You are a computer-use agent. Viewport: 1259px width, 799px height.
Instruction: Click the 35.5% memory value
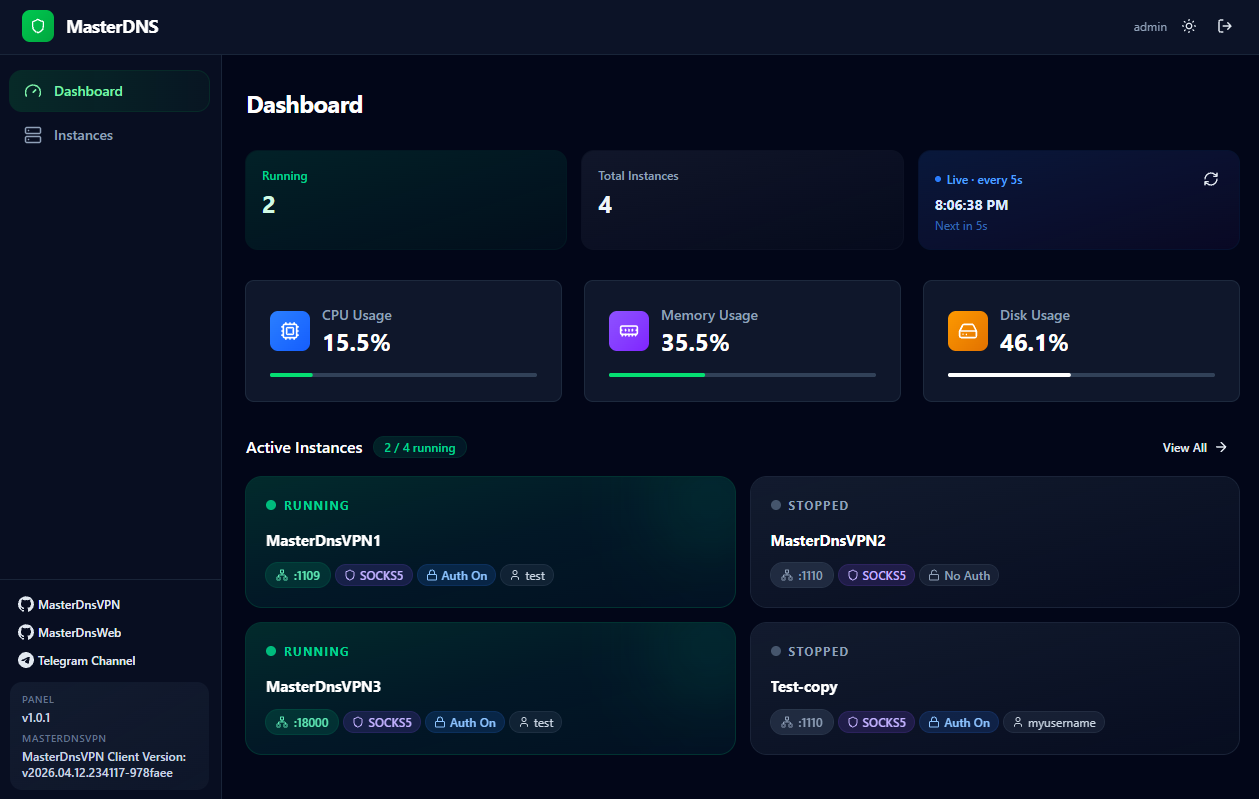695,343
